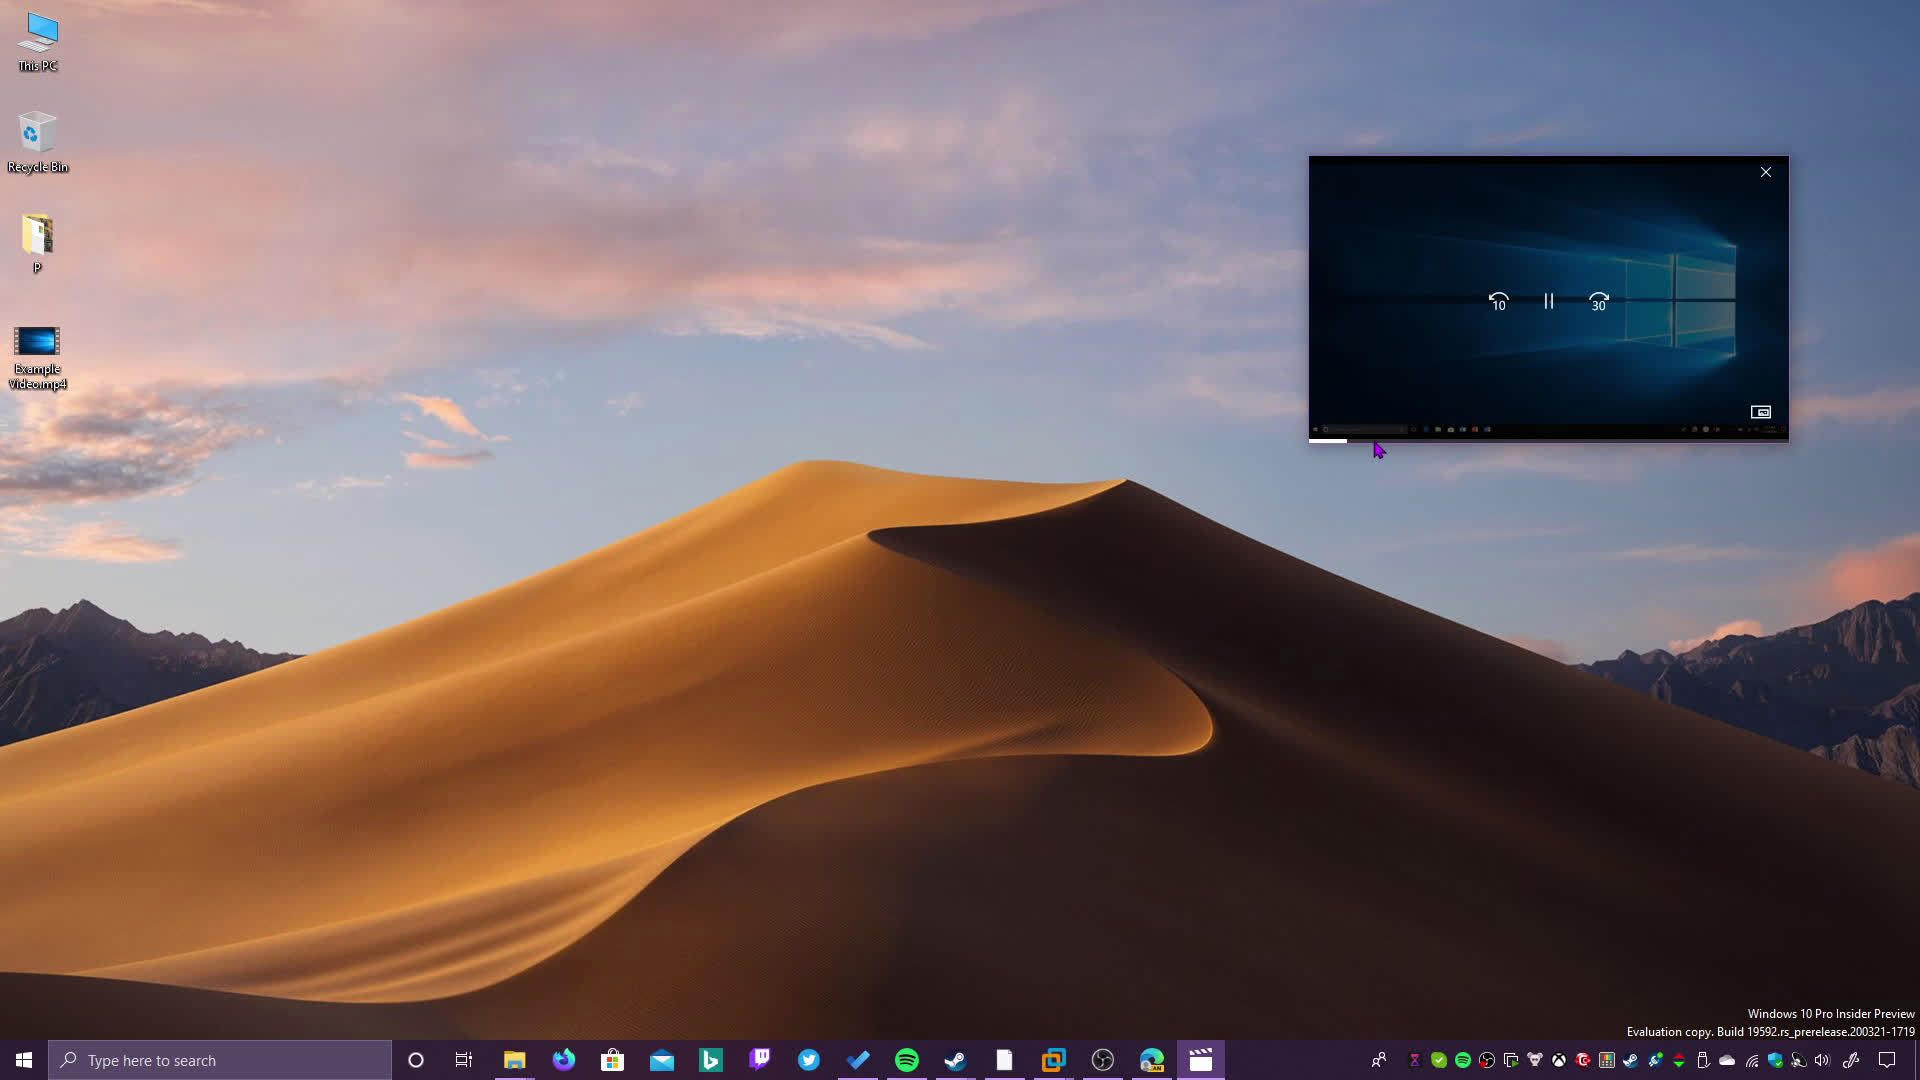
Task: Launch Steam from the taskbar
Action: 956,1059
